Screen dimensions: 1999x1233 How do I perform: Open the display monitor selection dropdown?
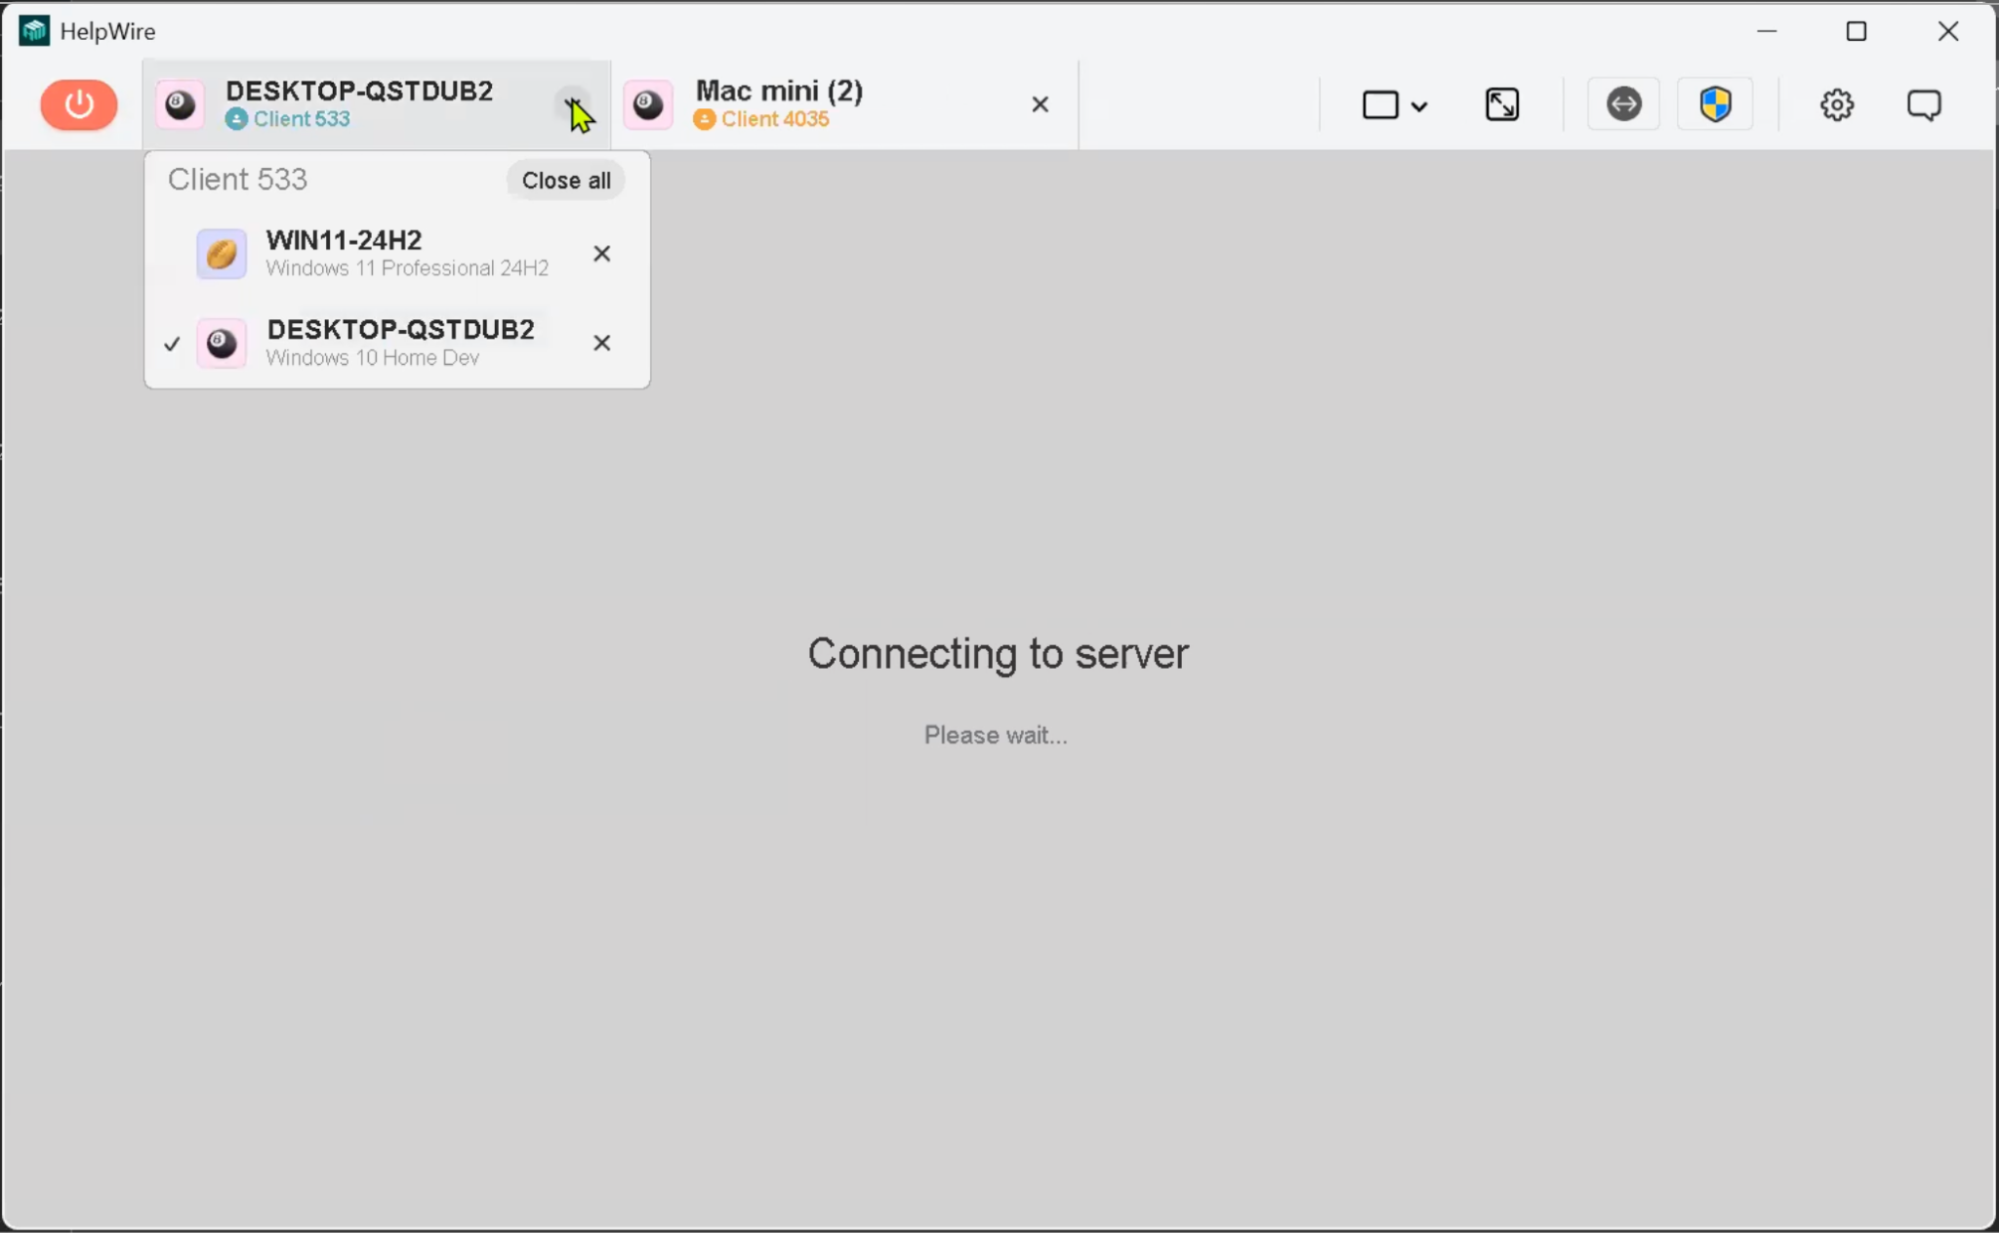click(x=1394, y=105)
